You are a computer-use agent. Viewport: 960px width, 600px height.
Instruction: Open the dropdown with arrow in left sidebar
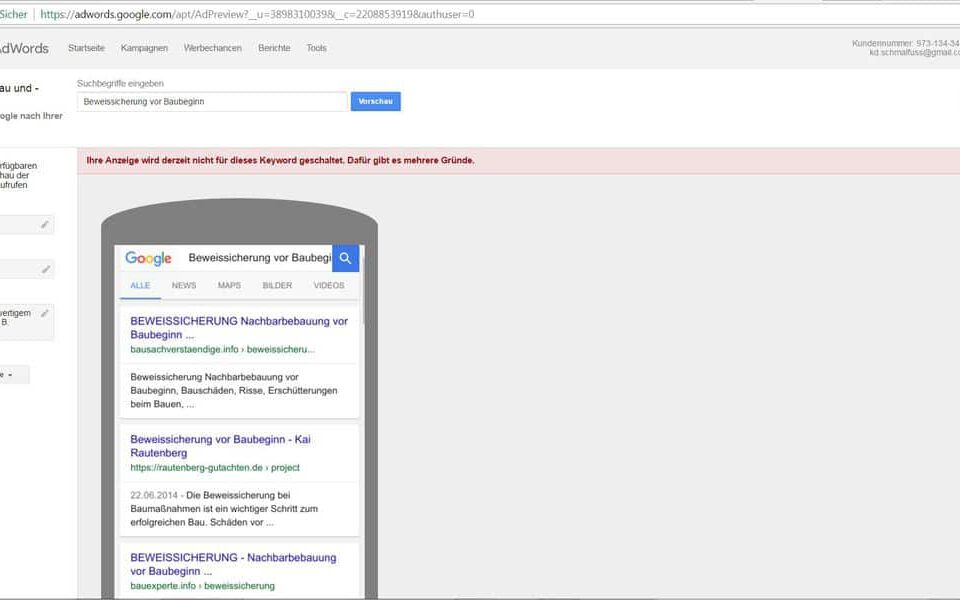pyautogui.click(x=12, y=374)
